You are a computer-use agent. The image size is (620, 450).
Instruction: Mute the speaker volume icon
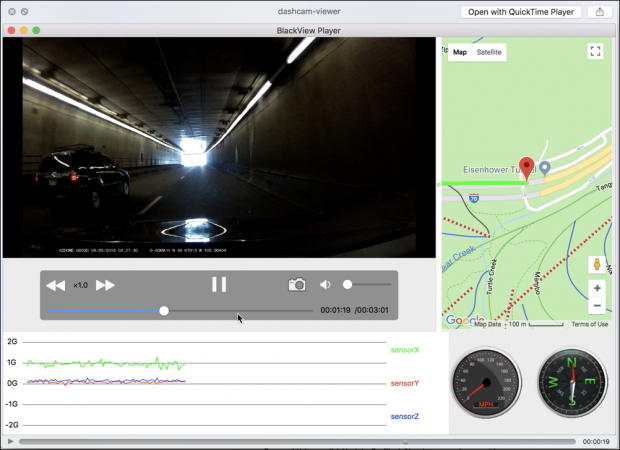[x=325, y=285]
